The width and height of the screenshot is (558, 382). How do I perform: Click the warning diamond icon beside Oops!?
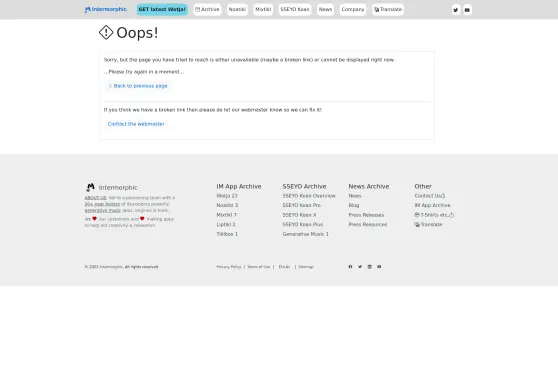pos(106,32)
